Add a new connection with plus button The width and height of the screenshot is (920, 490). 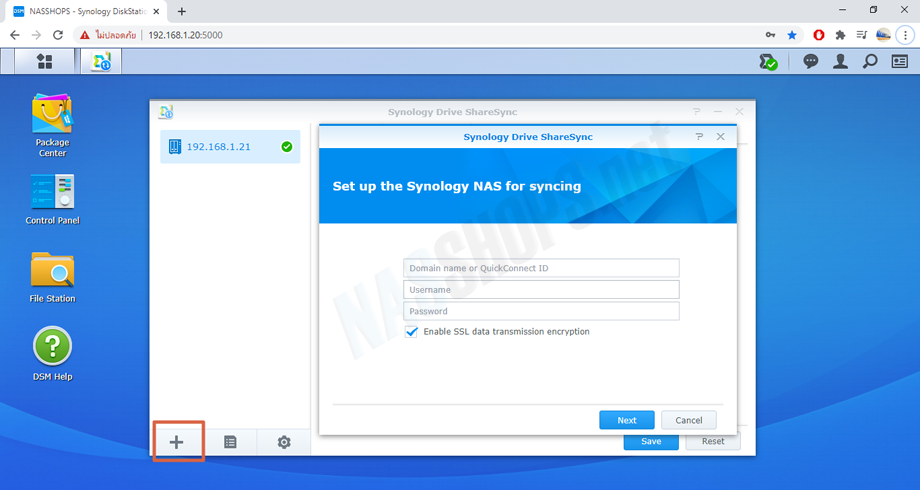coord(177,442)
